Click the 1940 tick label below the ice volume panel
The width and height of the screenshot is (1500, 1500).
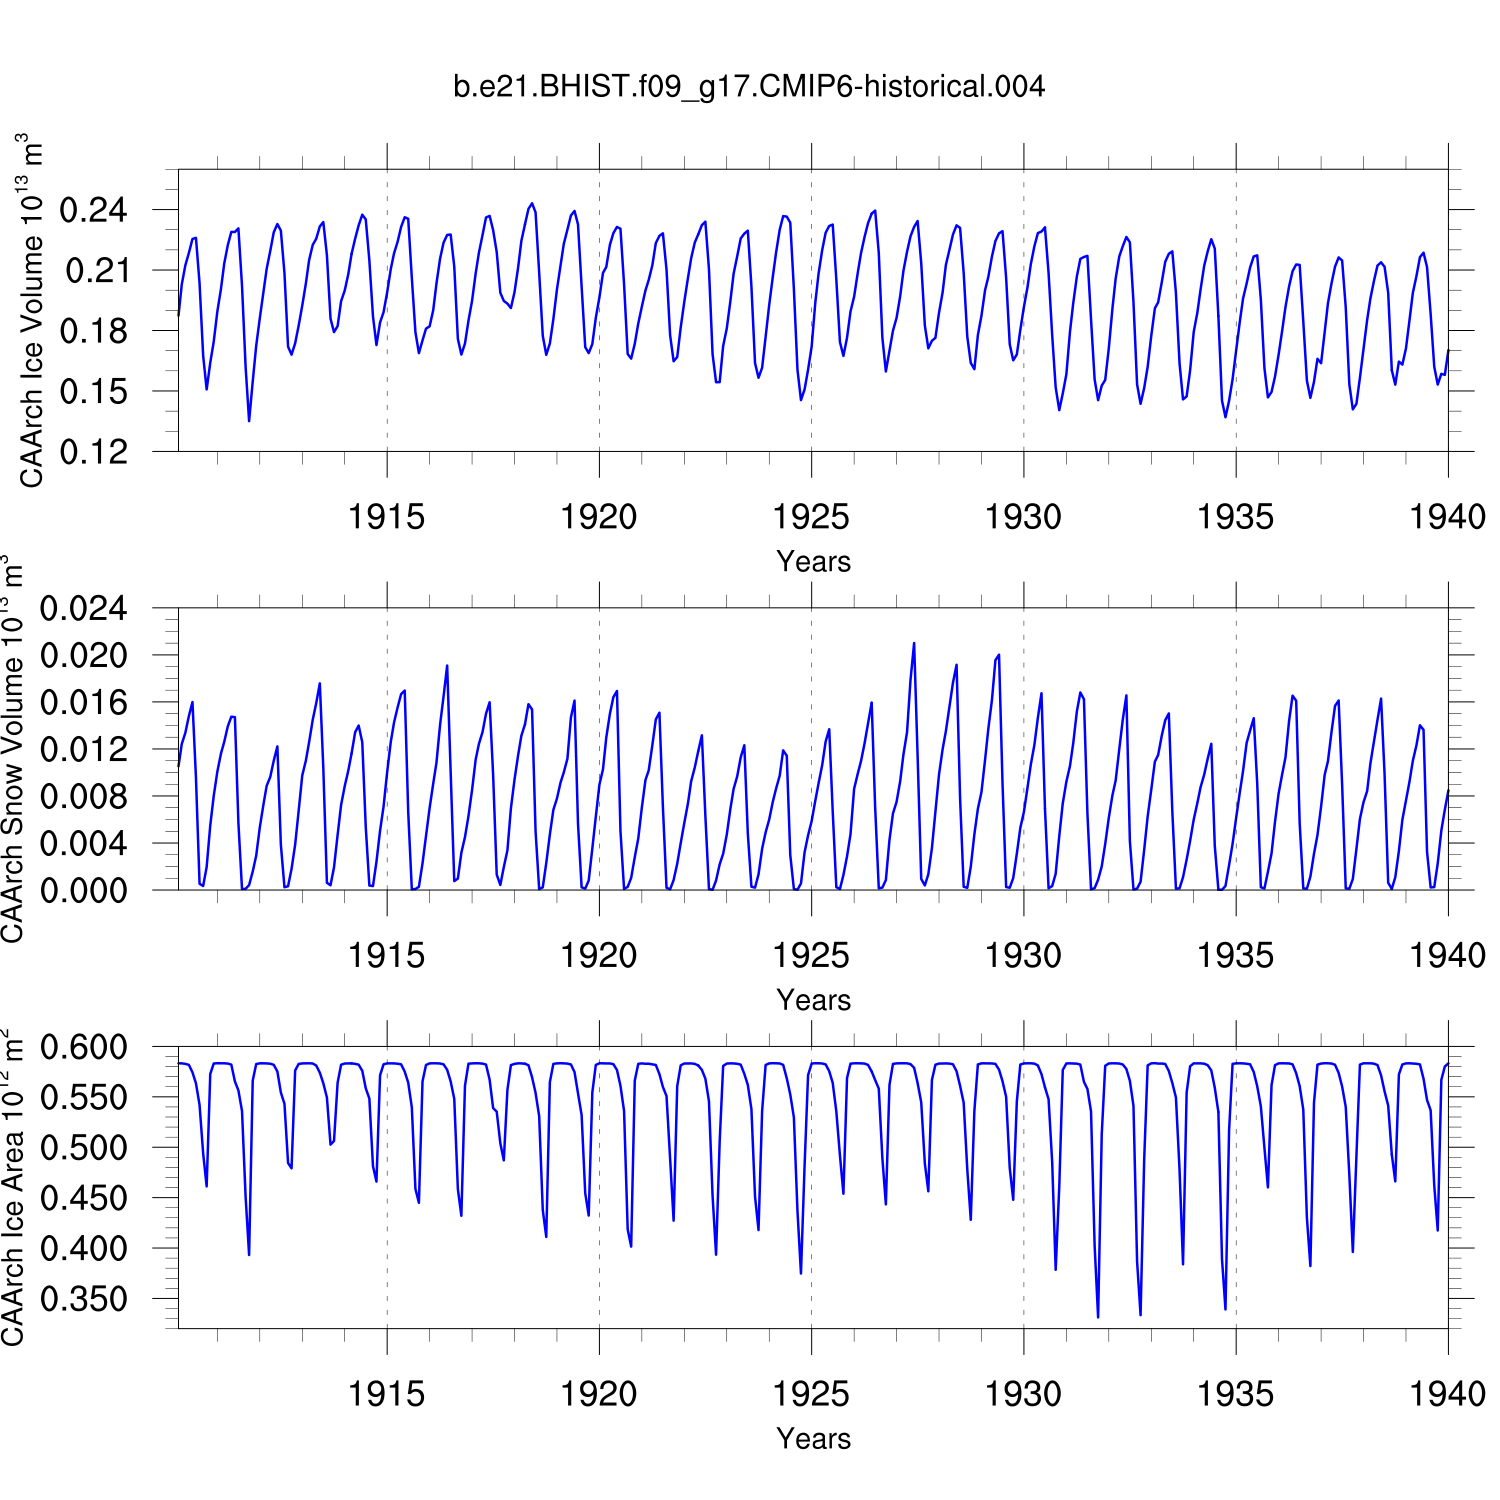point(1447,517)
